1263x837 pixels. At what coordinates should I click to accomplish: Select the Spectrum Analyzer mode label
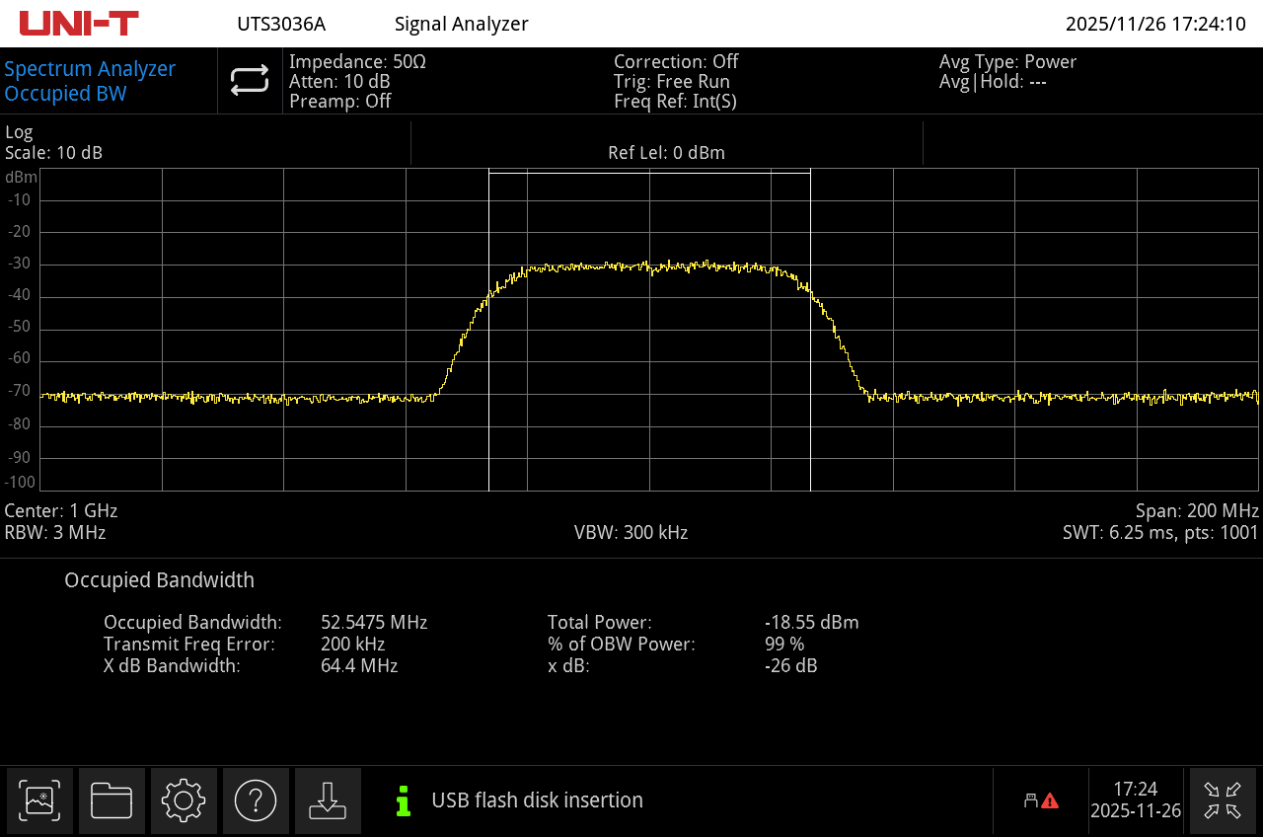[x=90, y=68]
